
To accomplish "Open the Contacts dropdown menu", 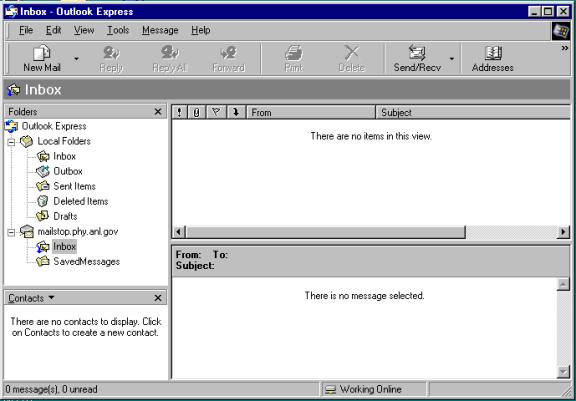I will [x=31, y=298].
